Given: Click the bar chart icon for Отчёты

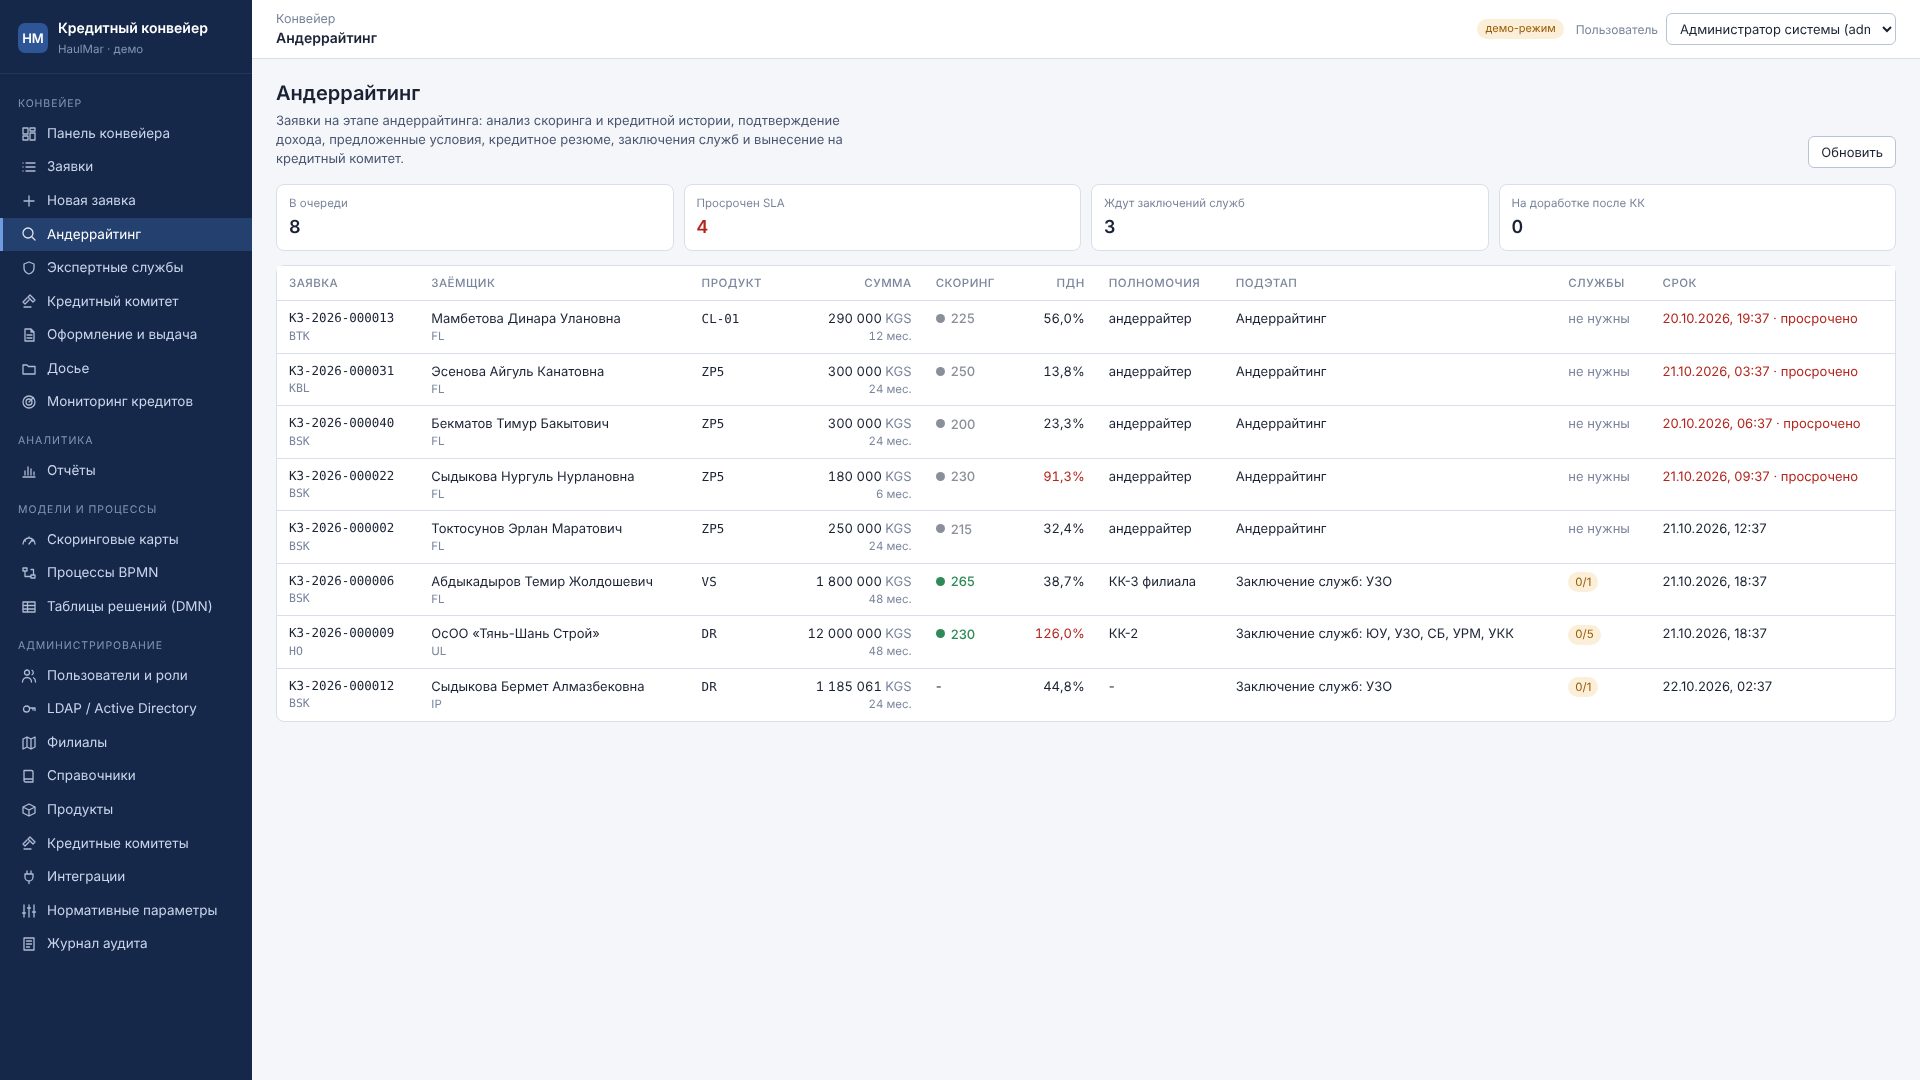Looking at the screenshot, I should (29, 471).
